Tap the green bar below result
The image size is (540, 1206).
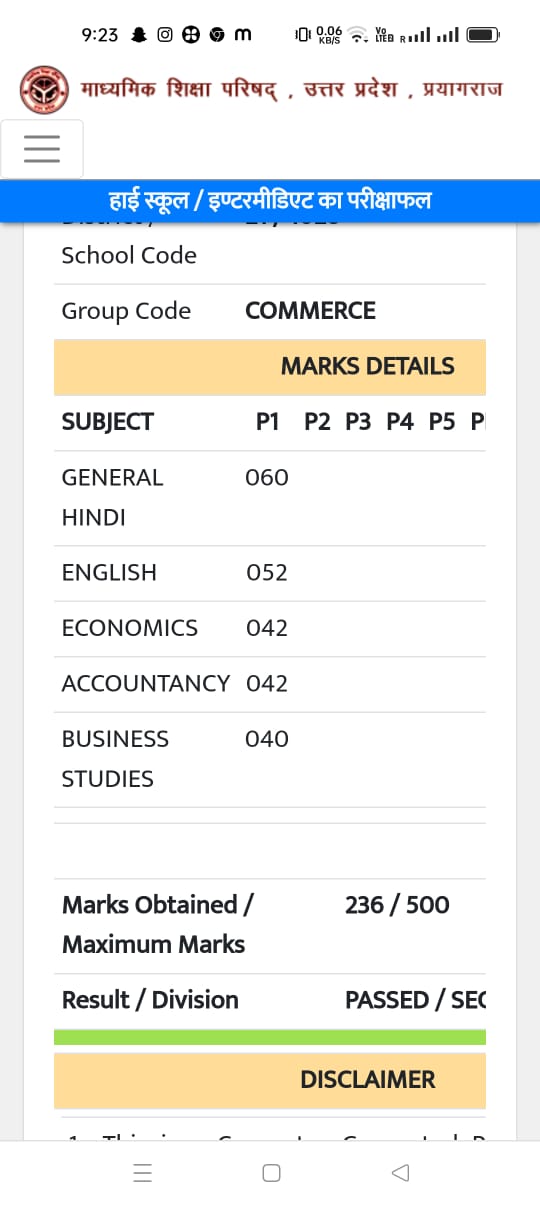tap(270, 1038)
